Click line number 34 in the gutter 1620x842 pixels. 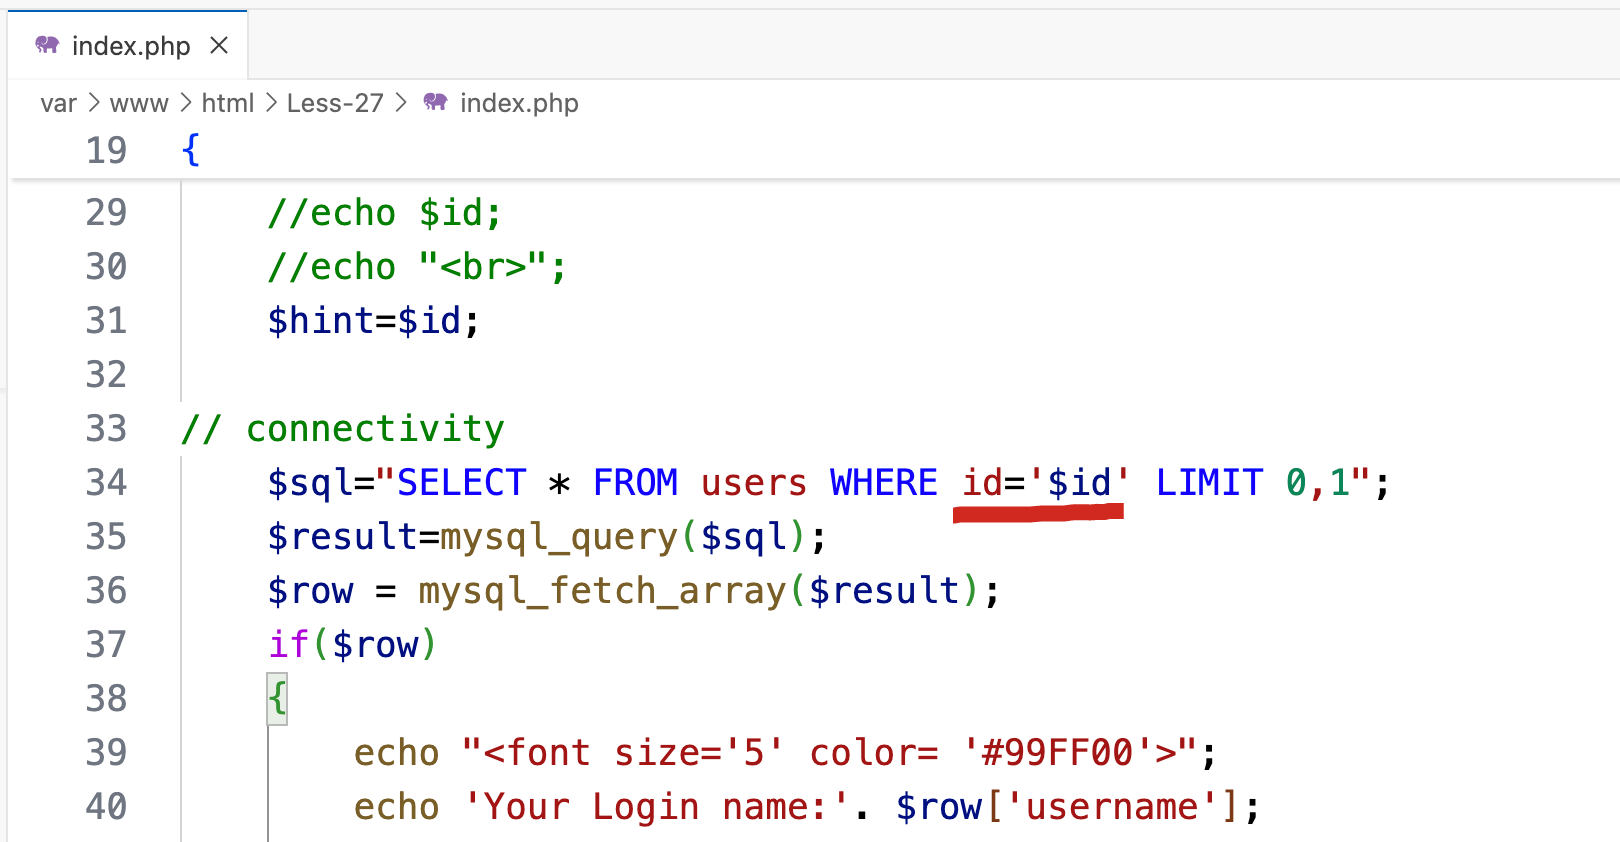click(x=106, y=483)
